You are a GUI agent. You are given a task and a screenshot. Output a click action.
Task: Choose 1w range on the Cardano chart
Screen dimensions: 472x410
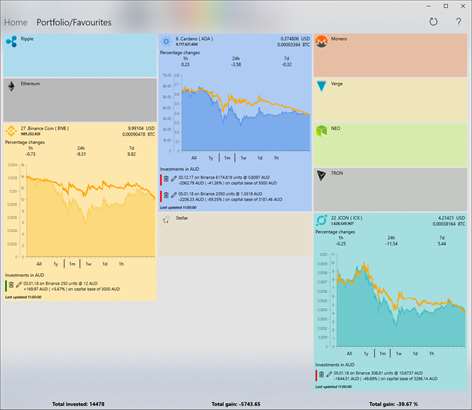243,158
